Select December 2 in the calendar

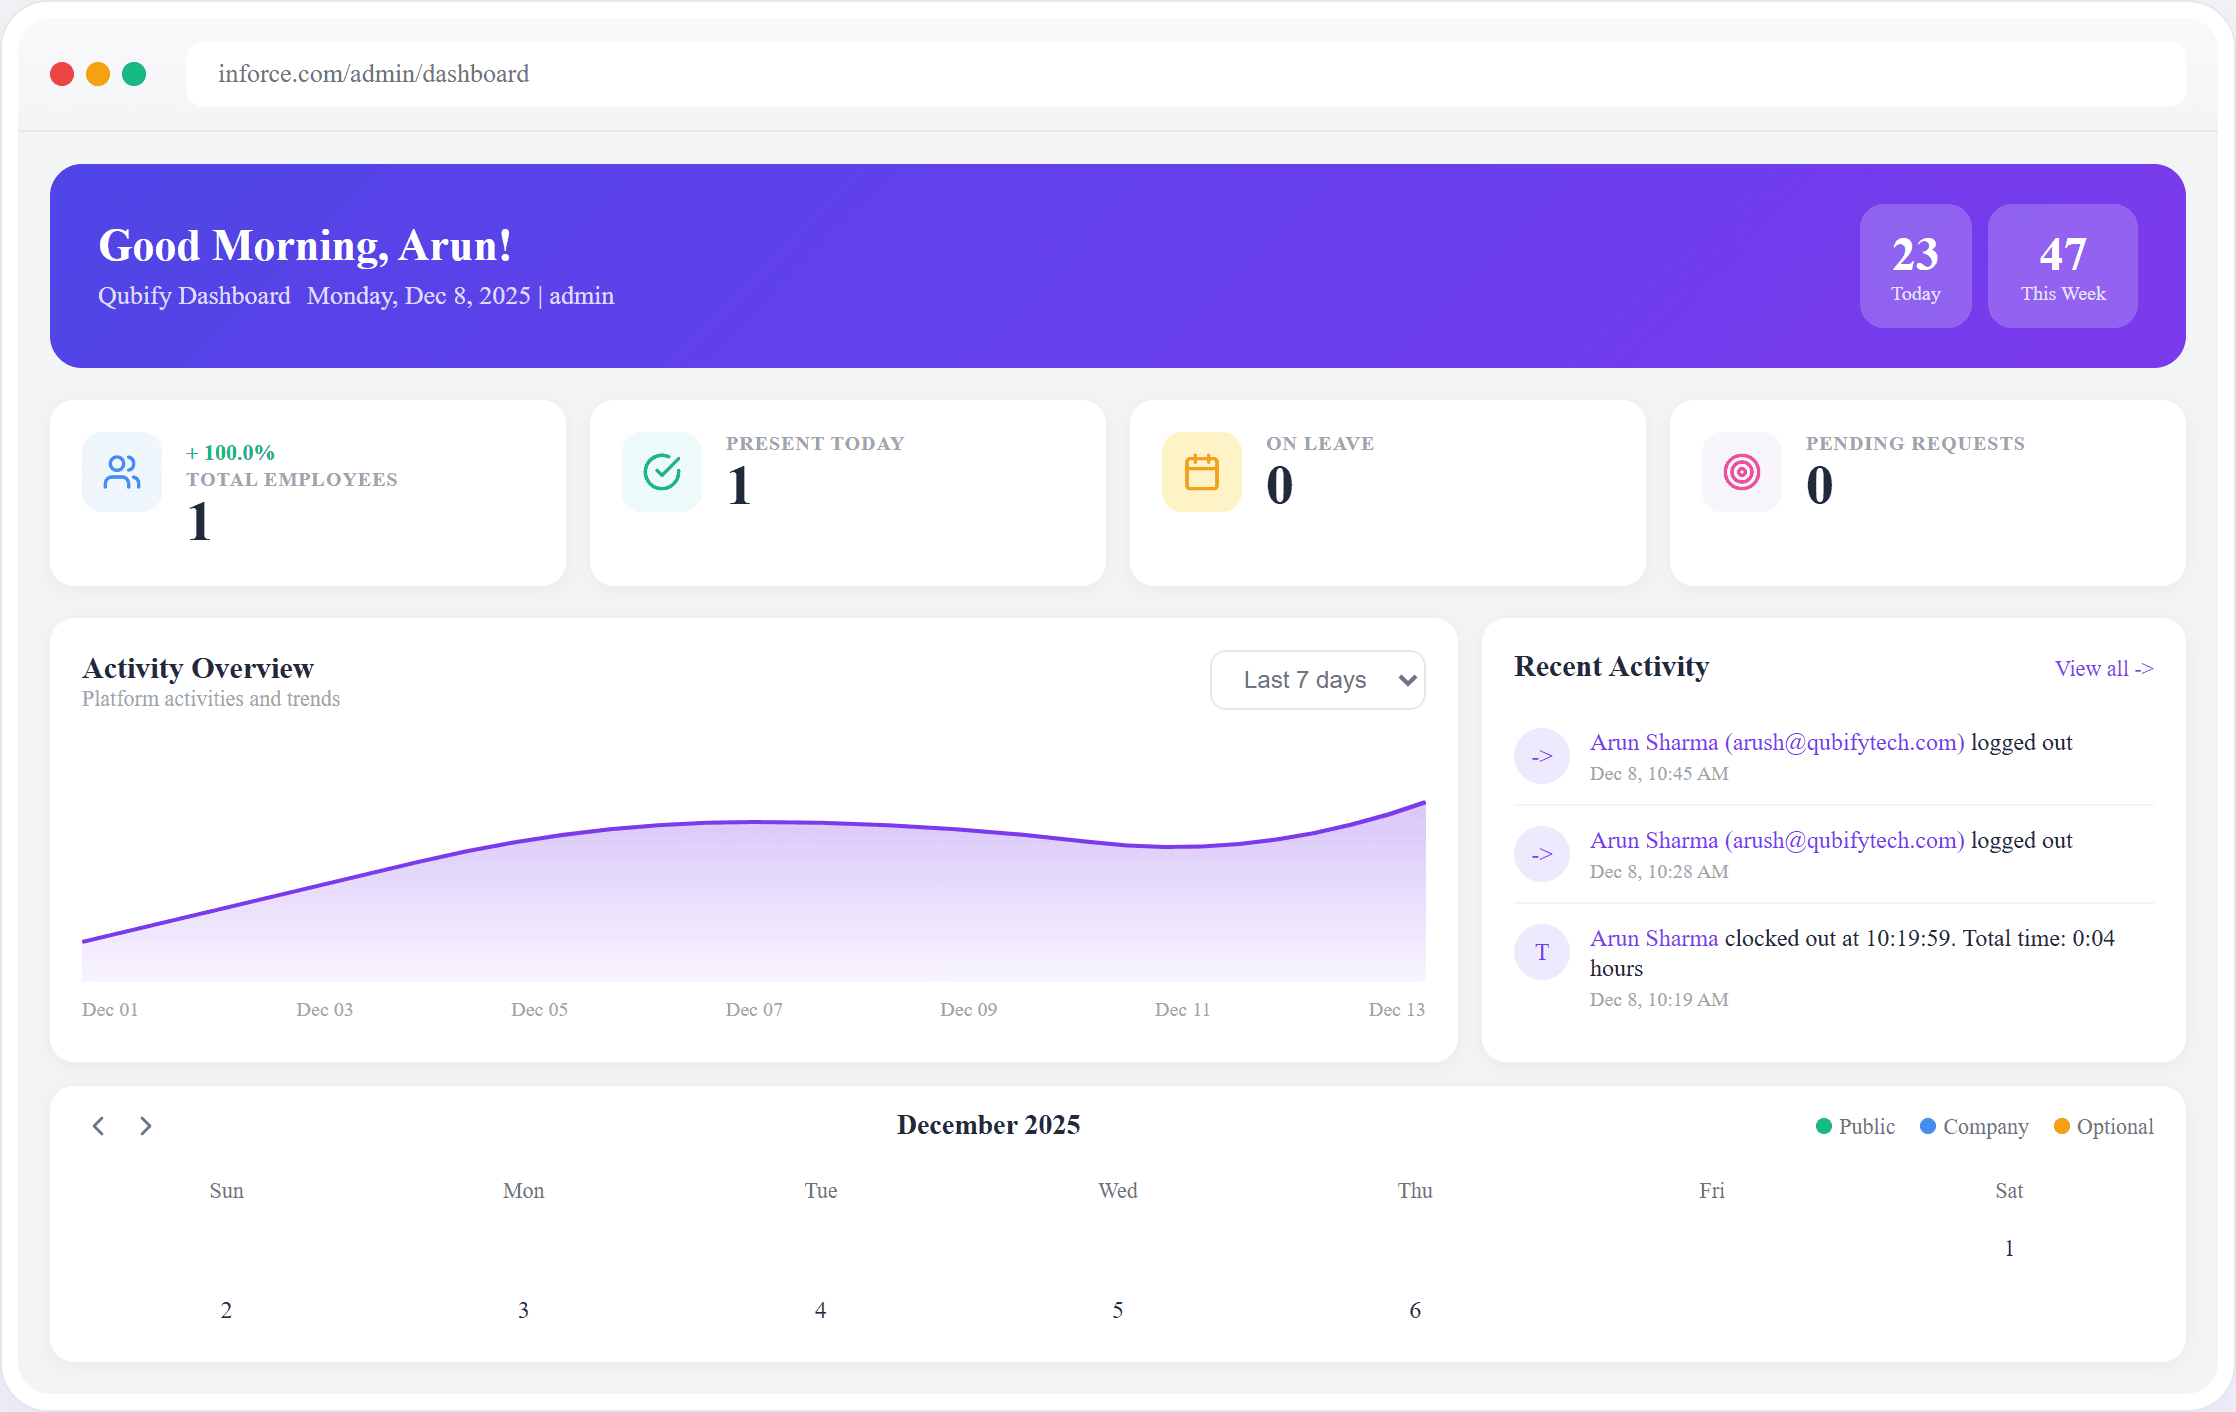click(x=226, y=1310)
